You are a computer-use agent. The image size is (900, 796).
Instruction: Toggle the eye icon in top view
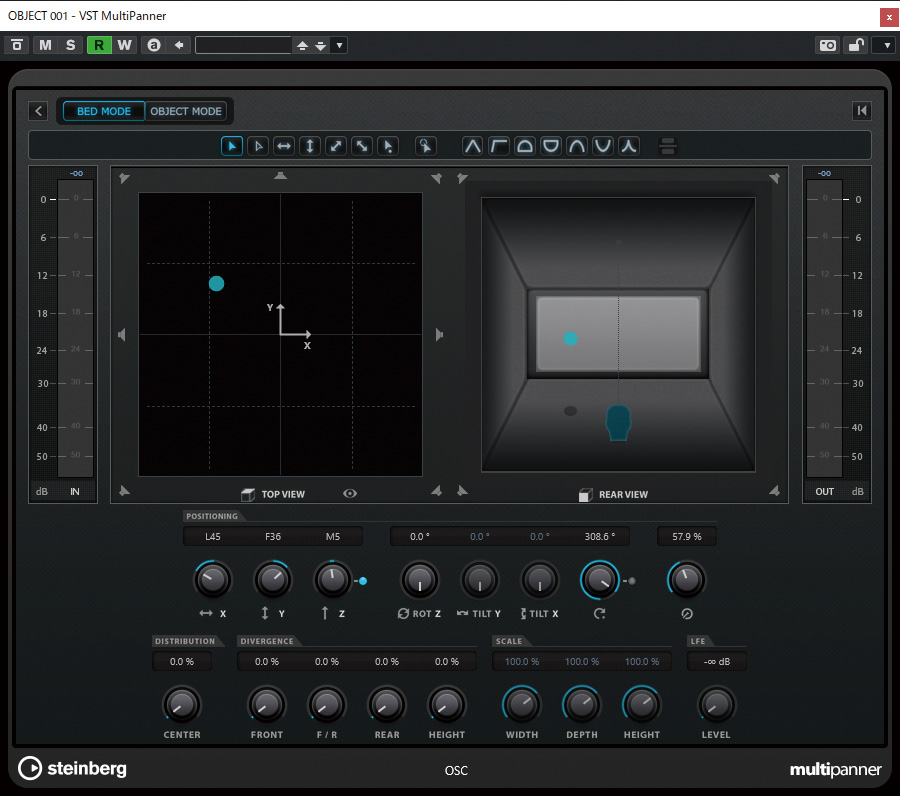point(350,494)
